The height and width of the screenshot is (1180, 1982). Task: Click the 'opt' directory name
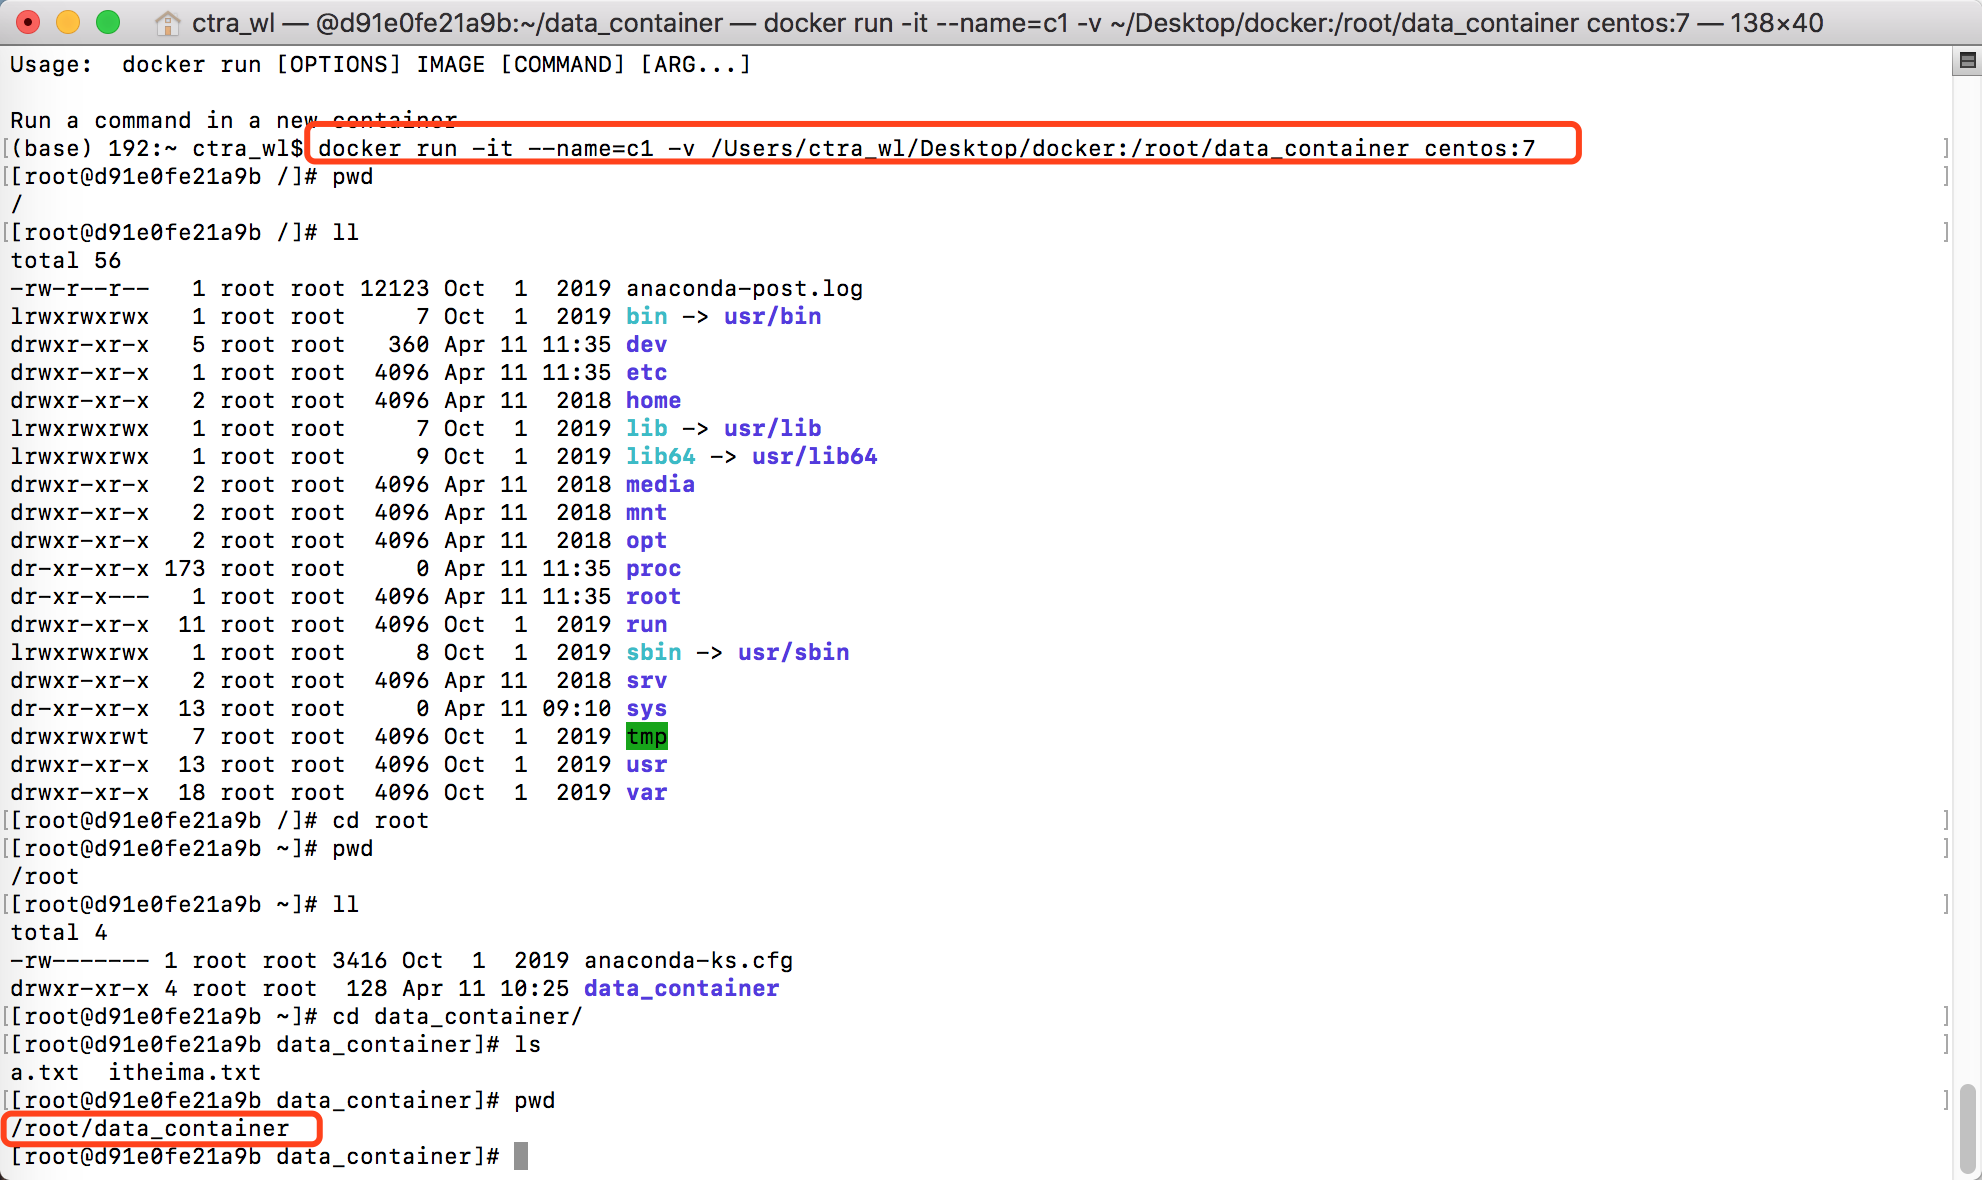(646, 541)
